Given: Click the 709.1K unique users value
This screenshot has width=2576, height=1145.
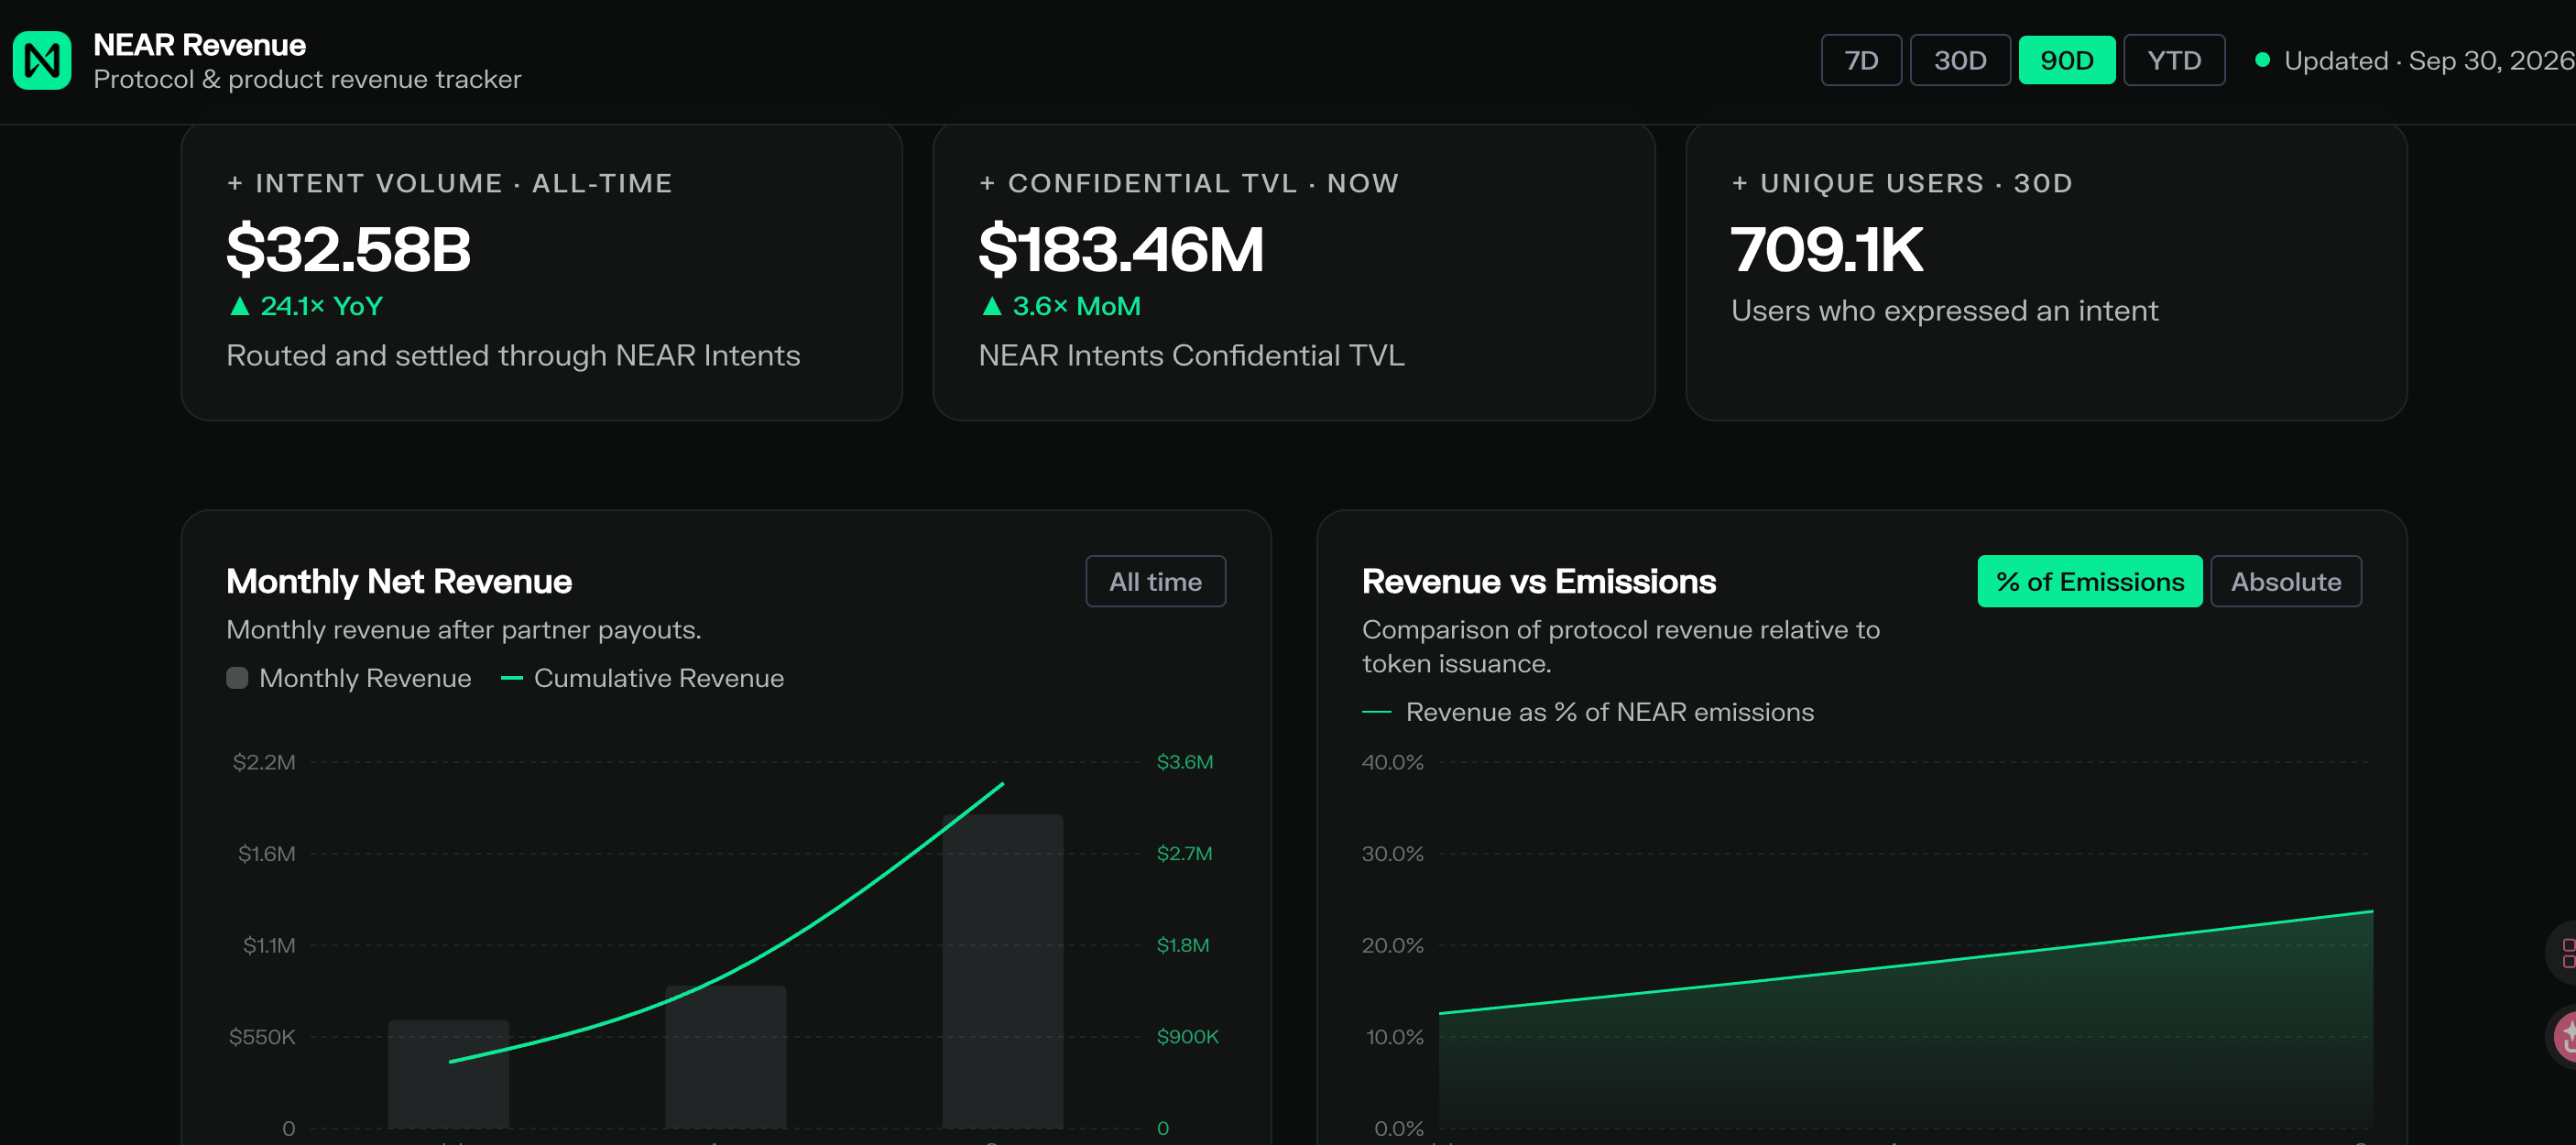Looking at the screenshot, I should (x=1827, y=249).
